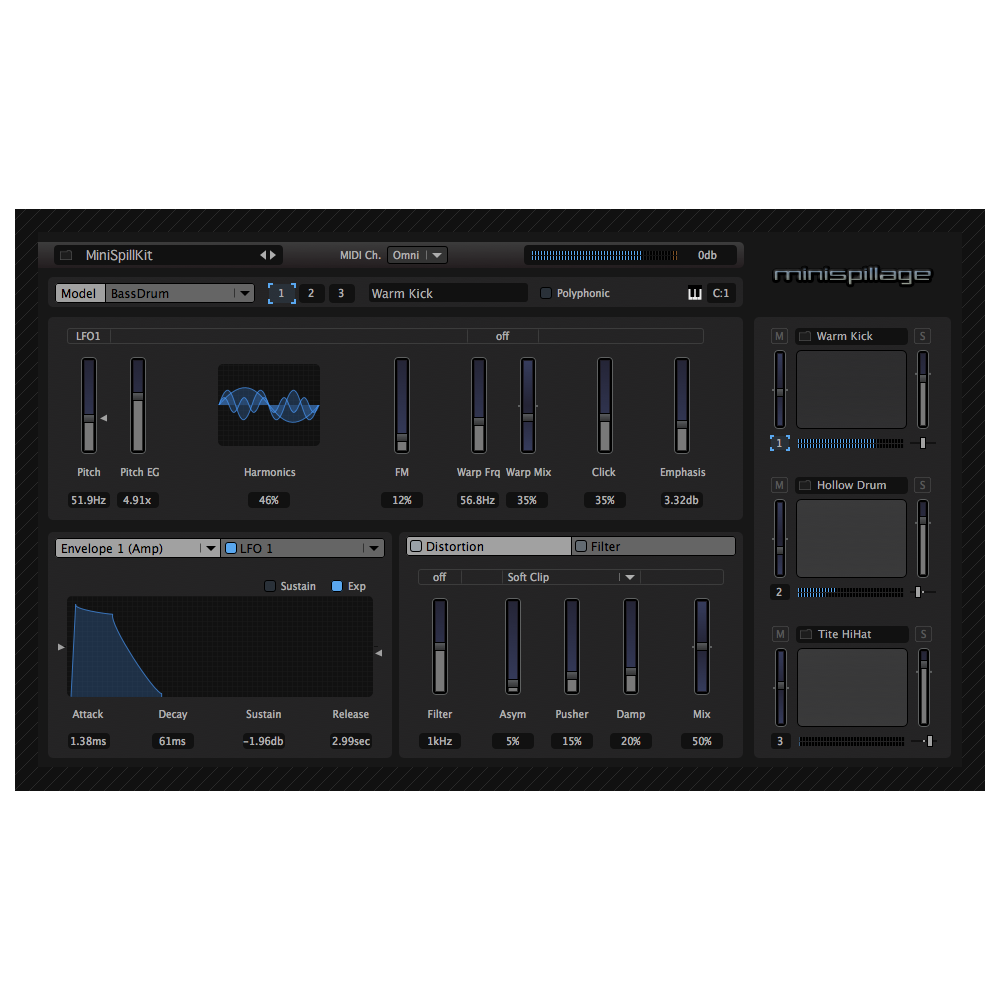Enable the Distortion effect checkbox
Screen dimensions: 1000x1000
click(415, 546)
